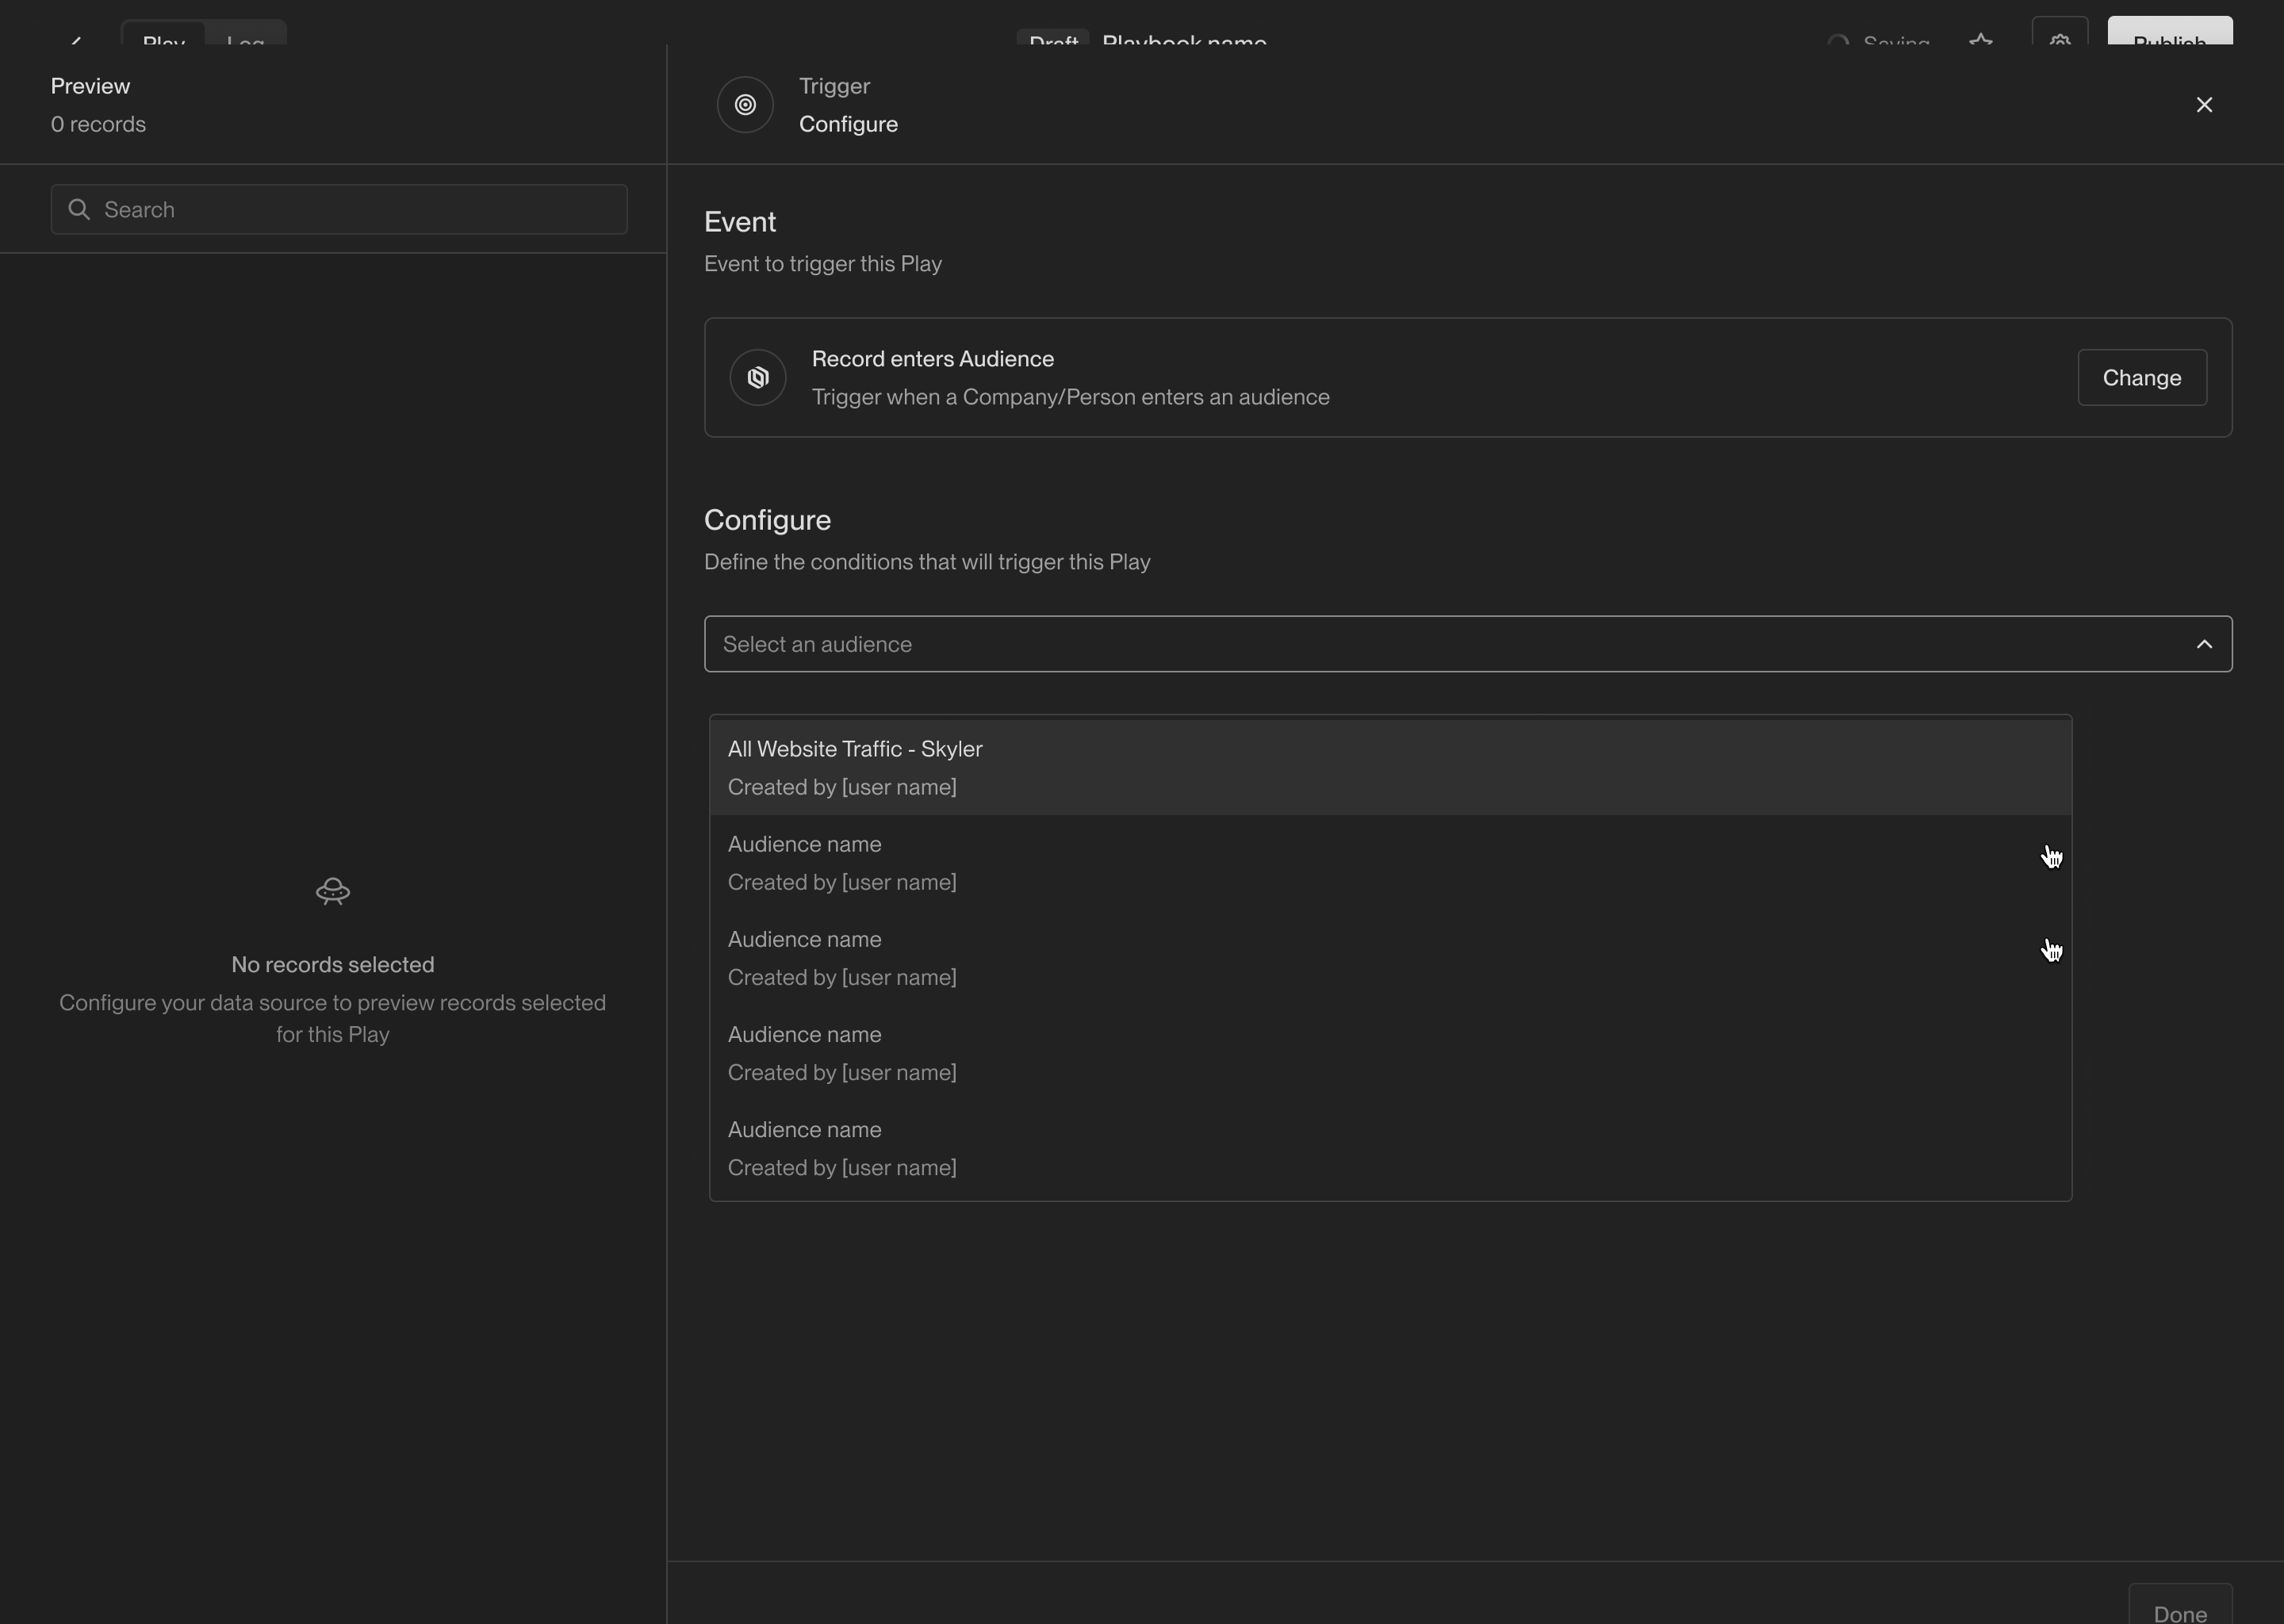Close the Trigger configure panel

pyautogui.click(x=2204, y=105)
